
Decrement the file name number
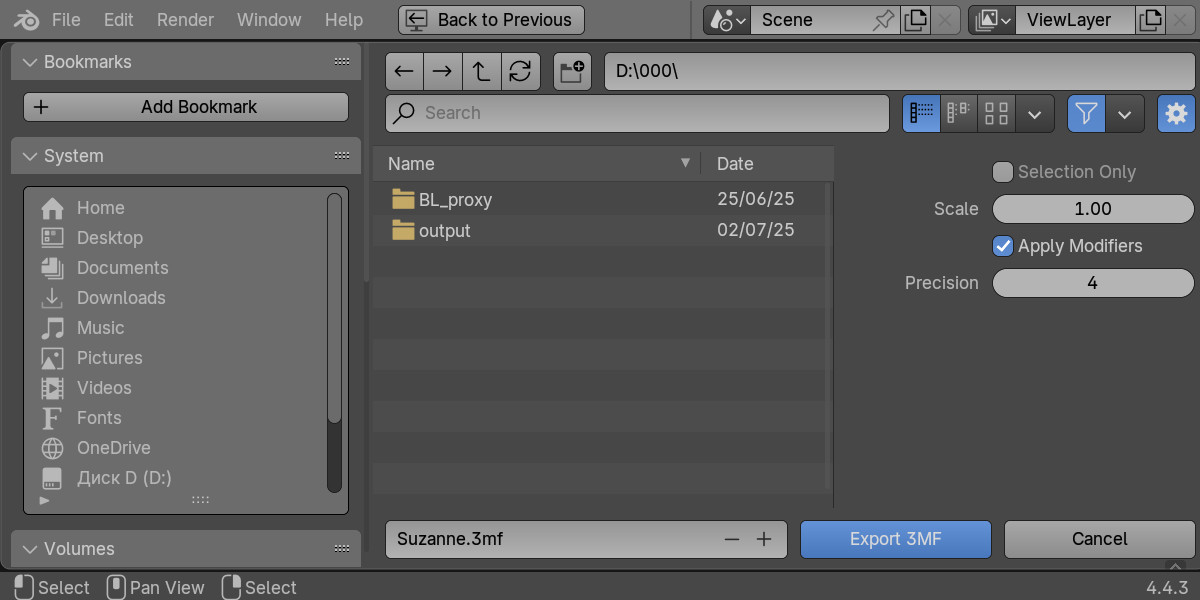pos(732,539)
